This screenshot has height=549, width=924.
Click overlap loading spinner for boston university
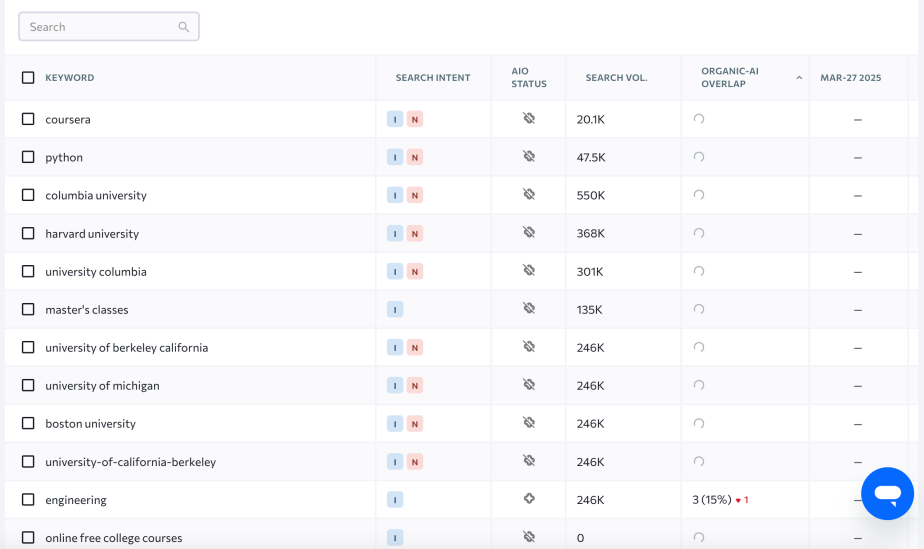click(699, 423)
